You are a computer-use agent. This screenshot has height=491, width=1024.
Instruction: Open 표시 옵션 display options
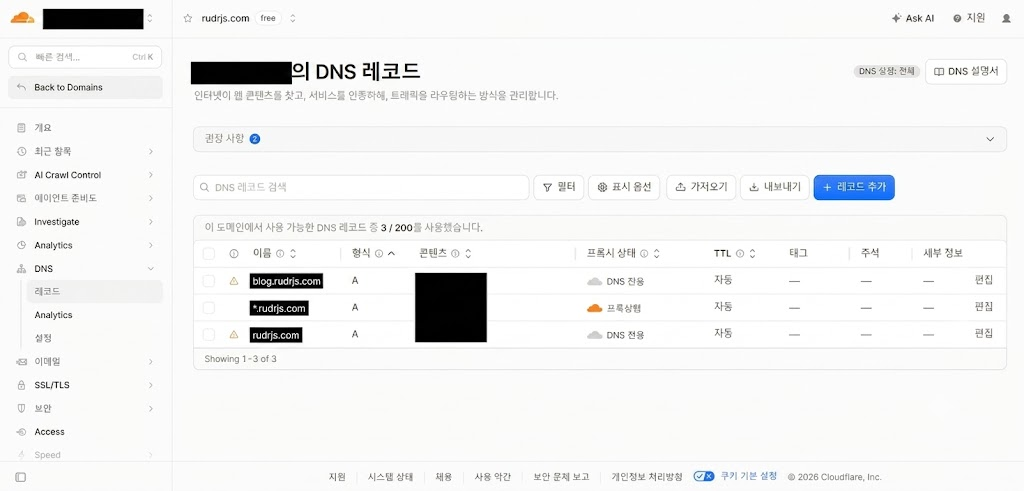click(624, 187)
